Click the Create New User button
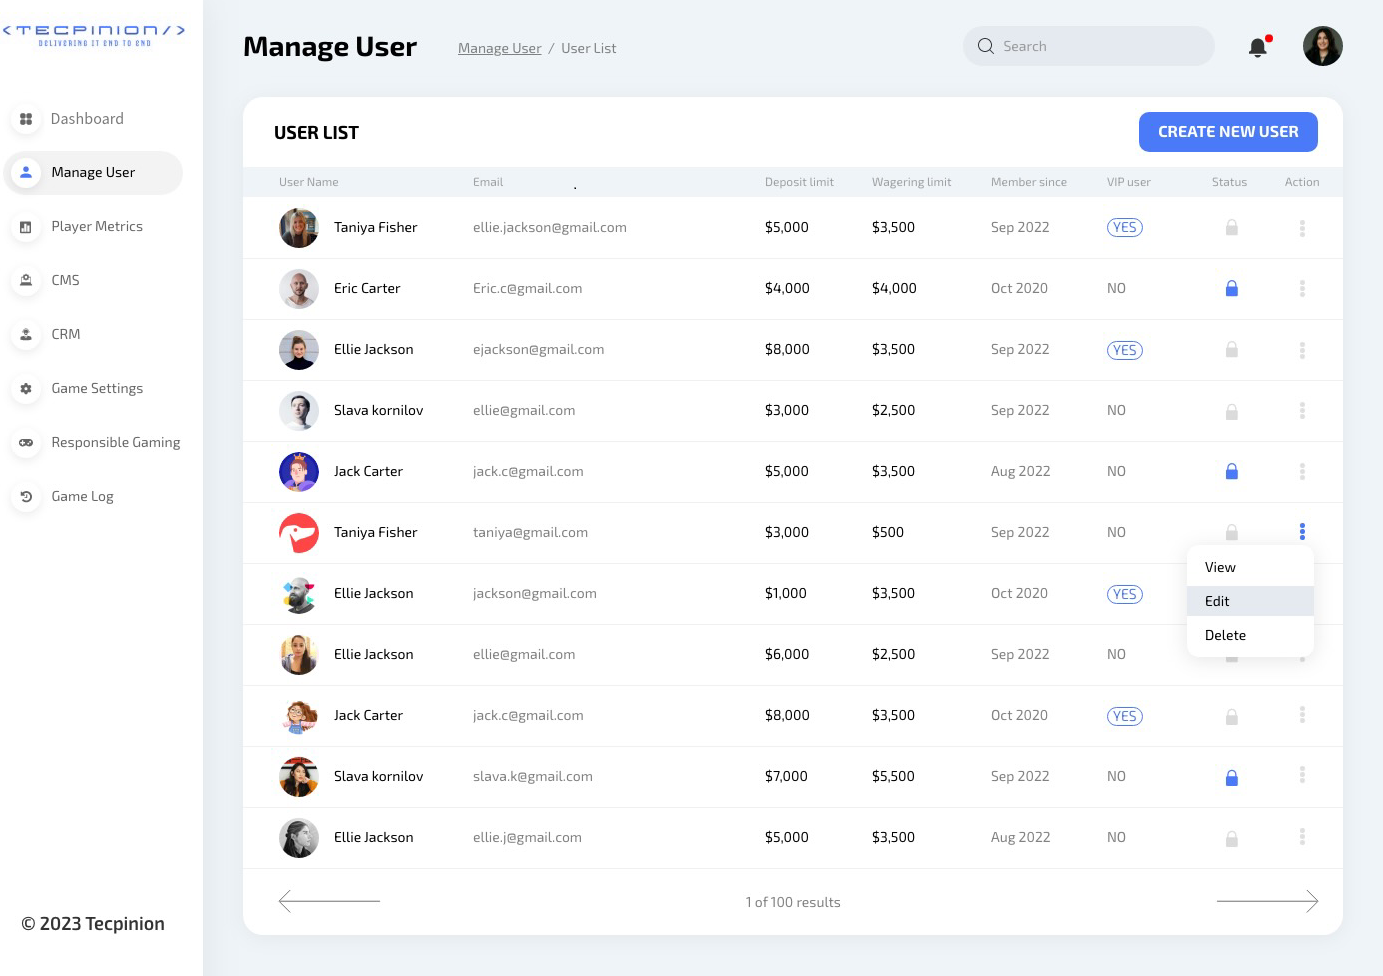 (x=1227, y=132)
